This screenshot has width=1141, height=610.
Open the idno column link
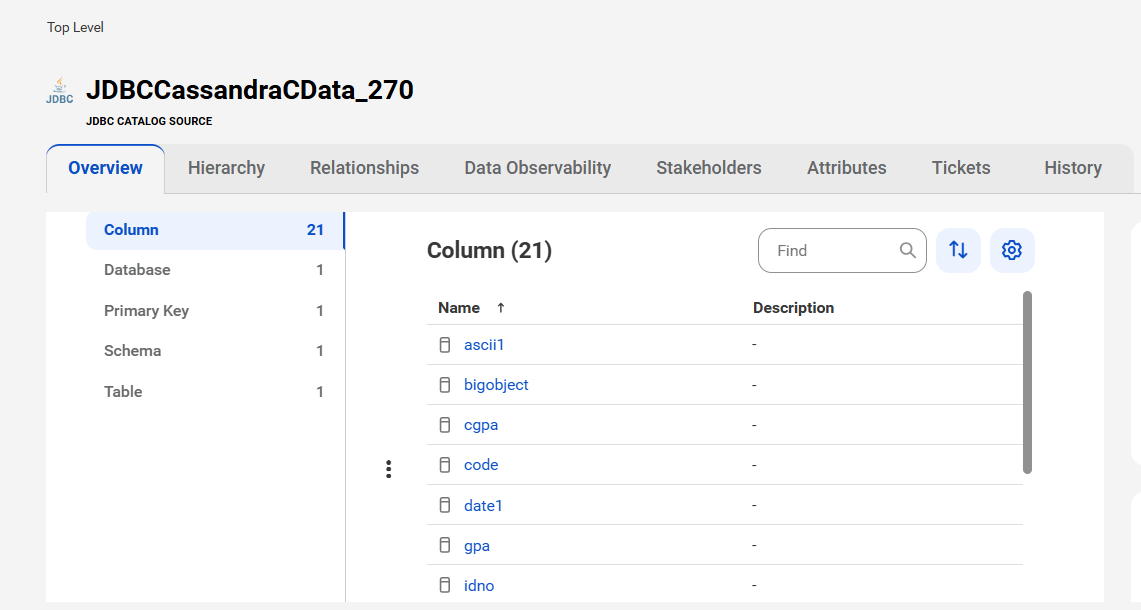pyautogui.click(x=479, y=586)
